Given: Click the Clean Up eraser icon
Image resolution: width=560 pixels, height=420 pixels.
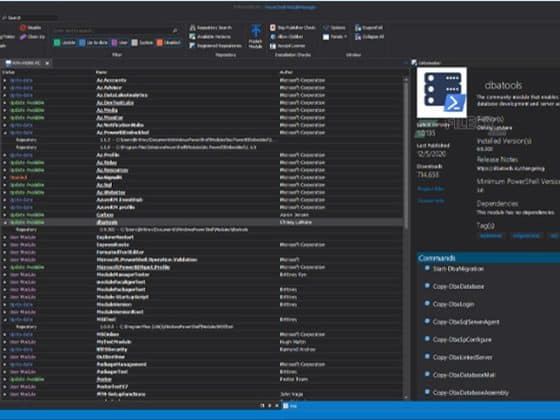Looking at the screenshot, I should click(x=23, y=37).
